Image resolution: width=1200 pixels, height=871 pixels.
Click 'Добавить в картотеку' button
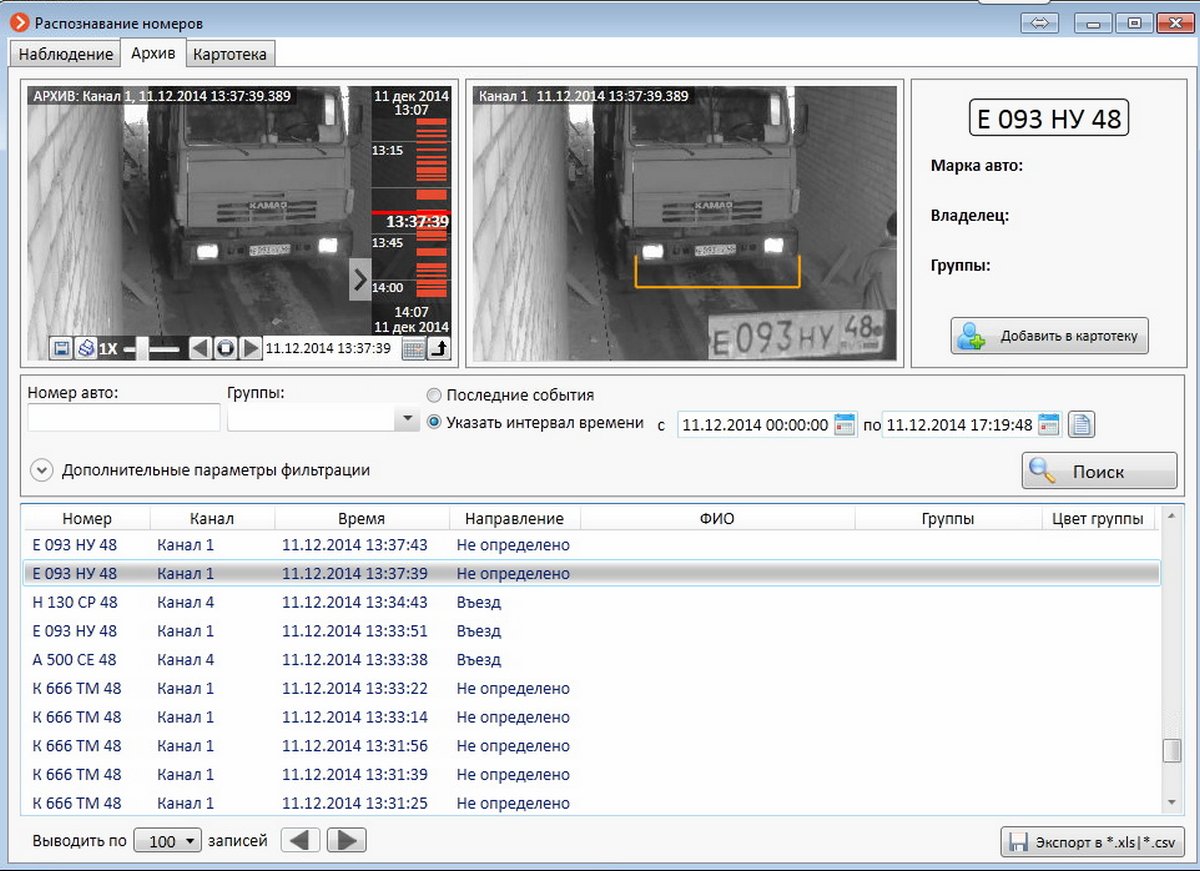[1049, 337]
